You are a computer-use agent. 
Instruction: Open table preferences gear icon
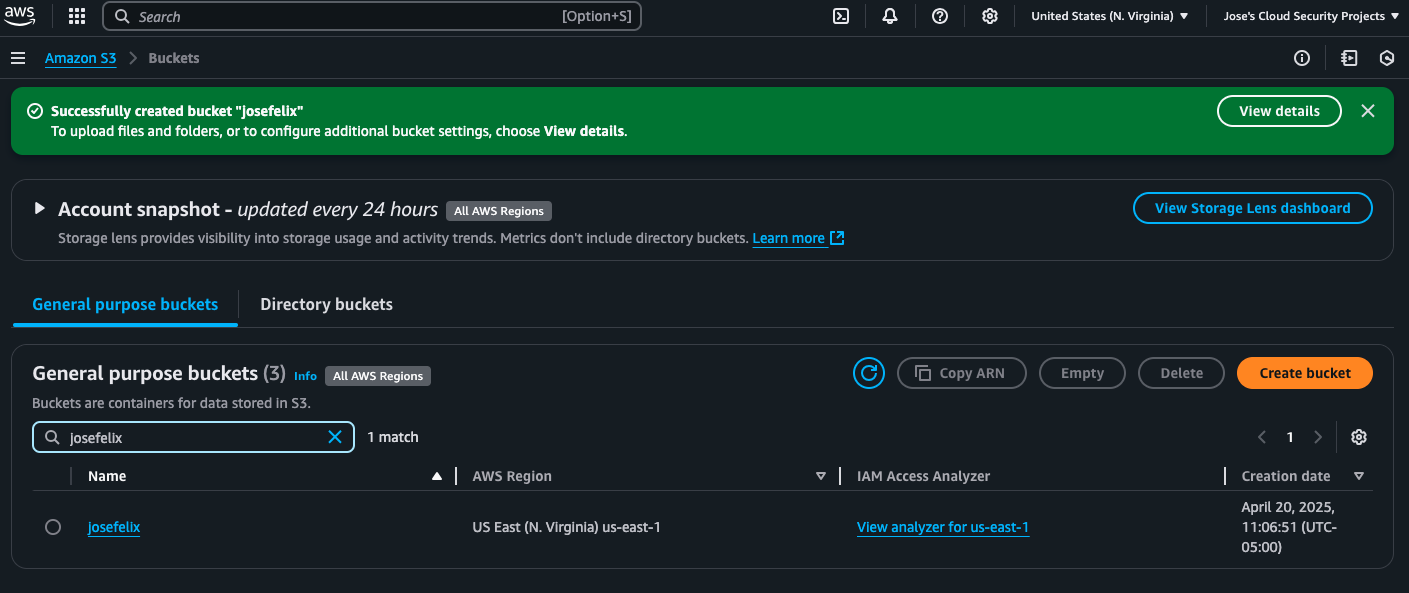[x=1358, y=437]
